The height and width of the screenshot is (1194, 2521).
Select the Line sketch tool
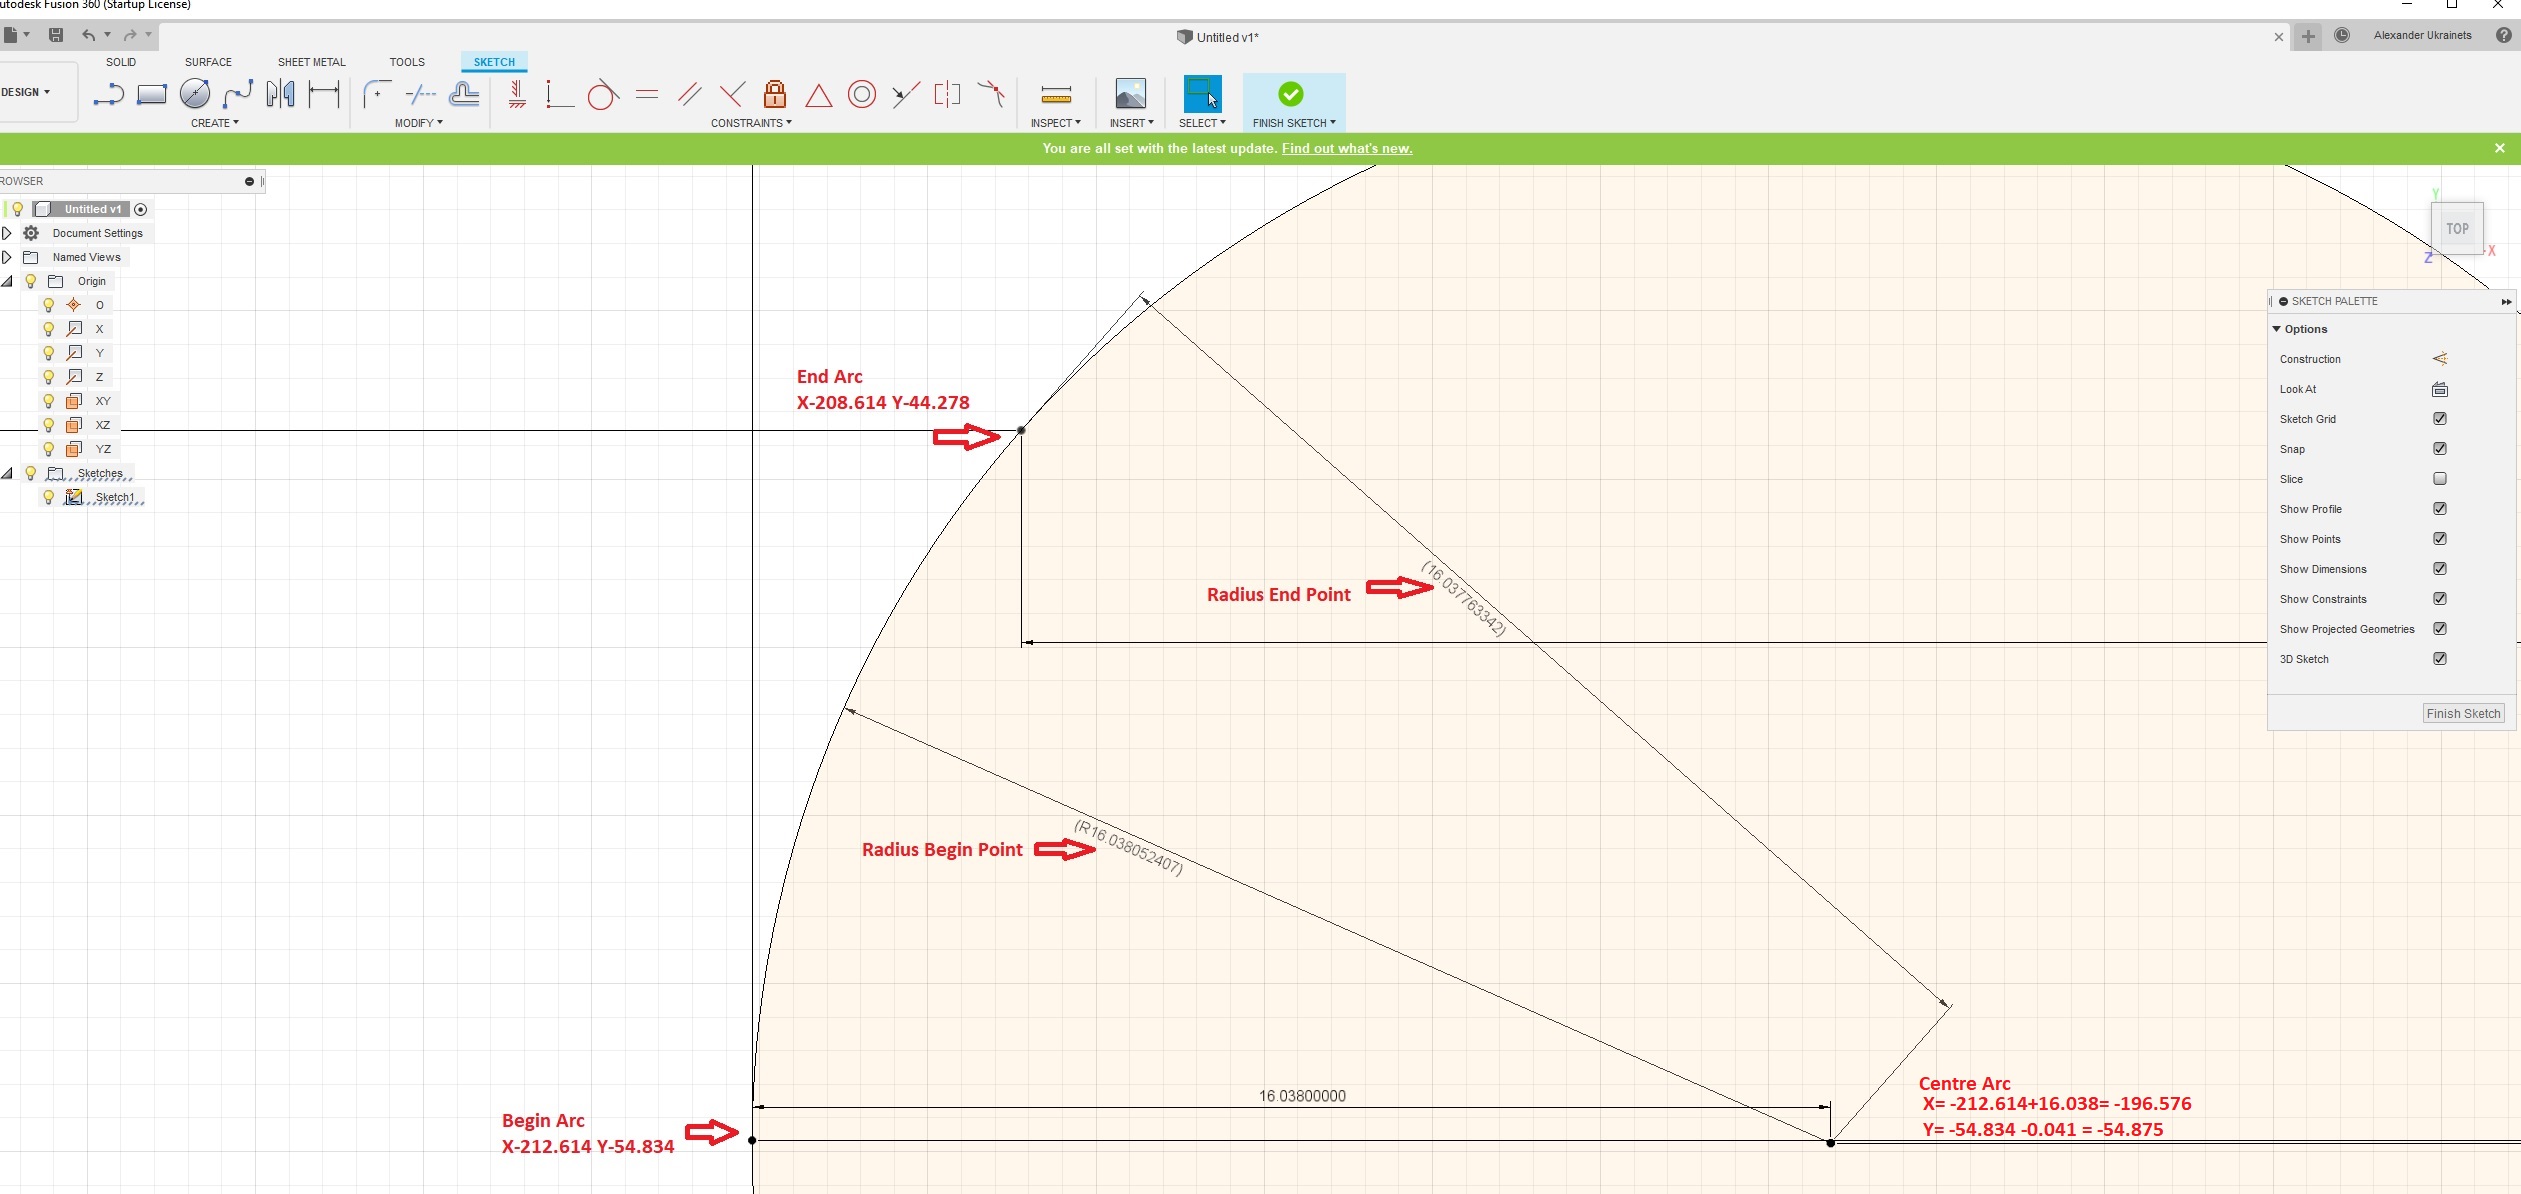[108, 95]
